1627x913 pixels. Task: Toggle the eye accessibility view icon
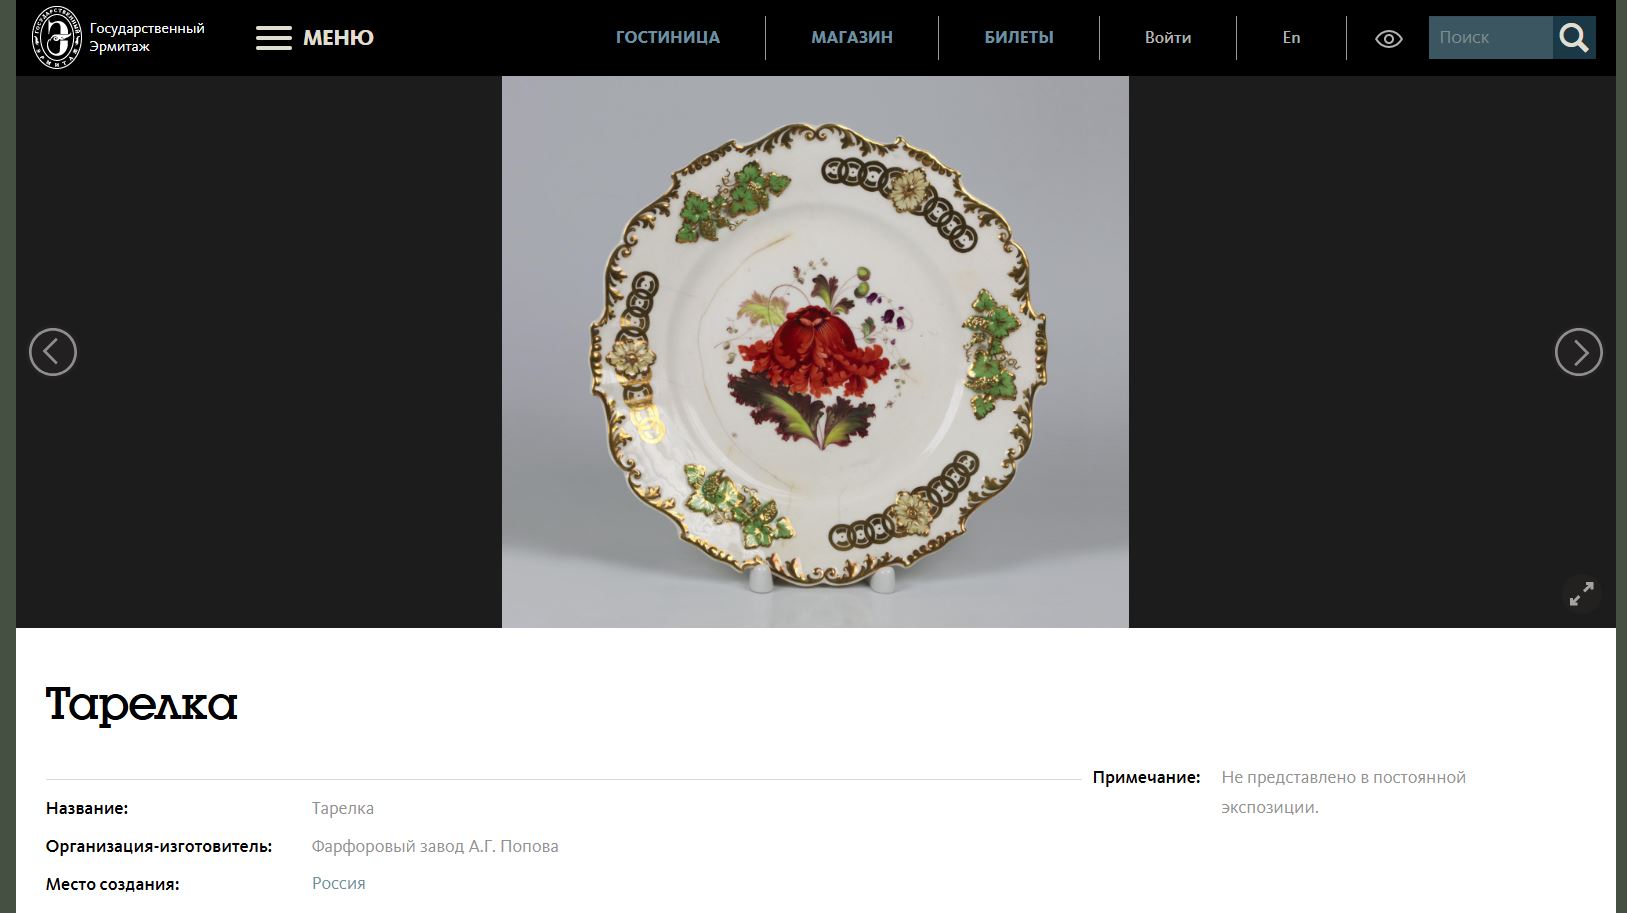[1389, 39]
